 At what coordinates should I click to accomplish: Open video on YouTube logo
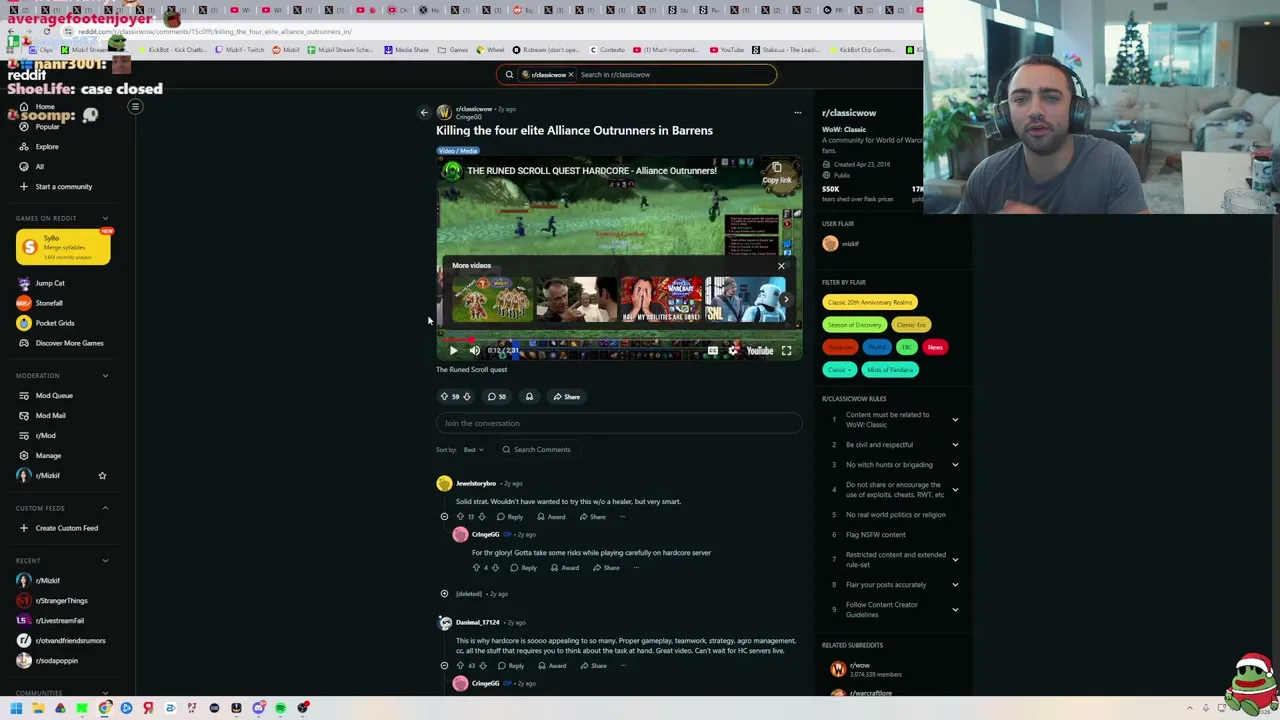coord(760,351)
